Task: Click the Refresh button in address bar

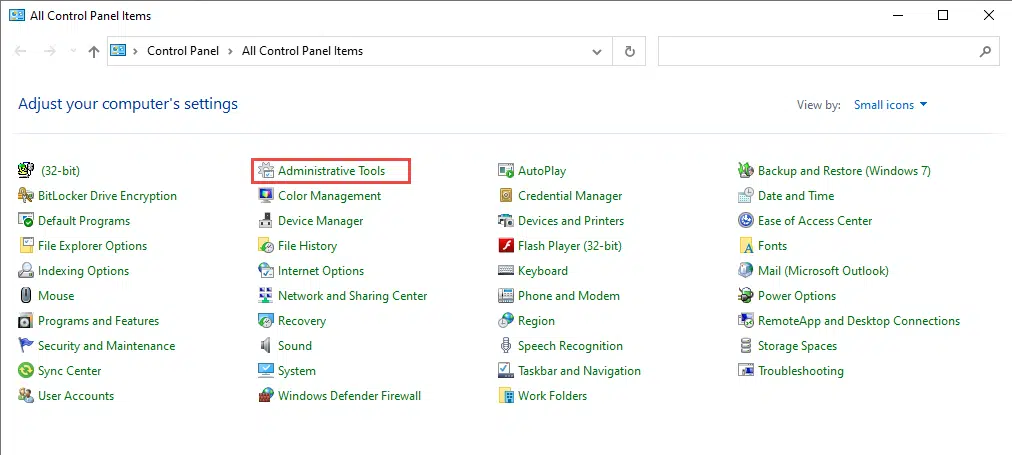Action: (x=630, y=52)
